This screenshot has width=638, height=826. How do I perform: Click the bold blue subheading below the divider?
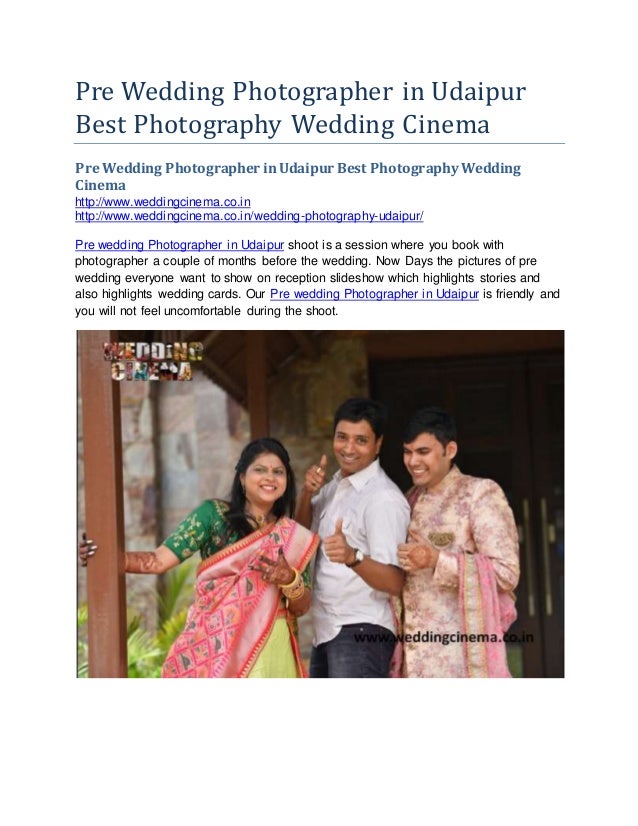coord(298,176)
